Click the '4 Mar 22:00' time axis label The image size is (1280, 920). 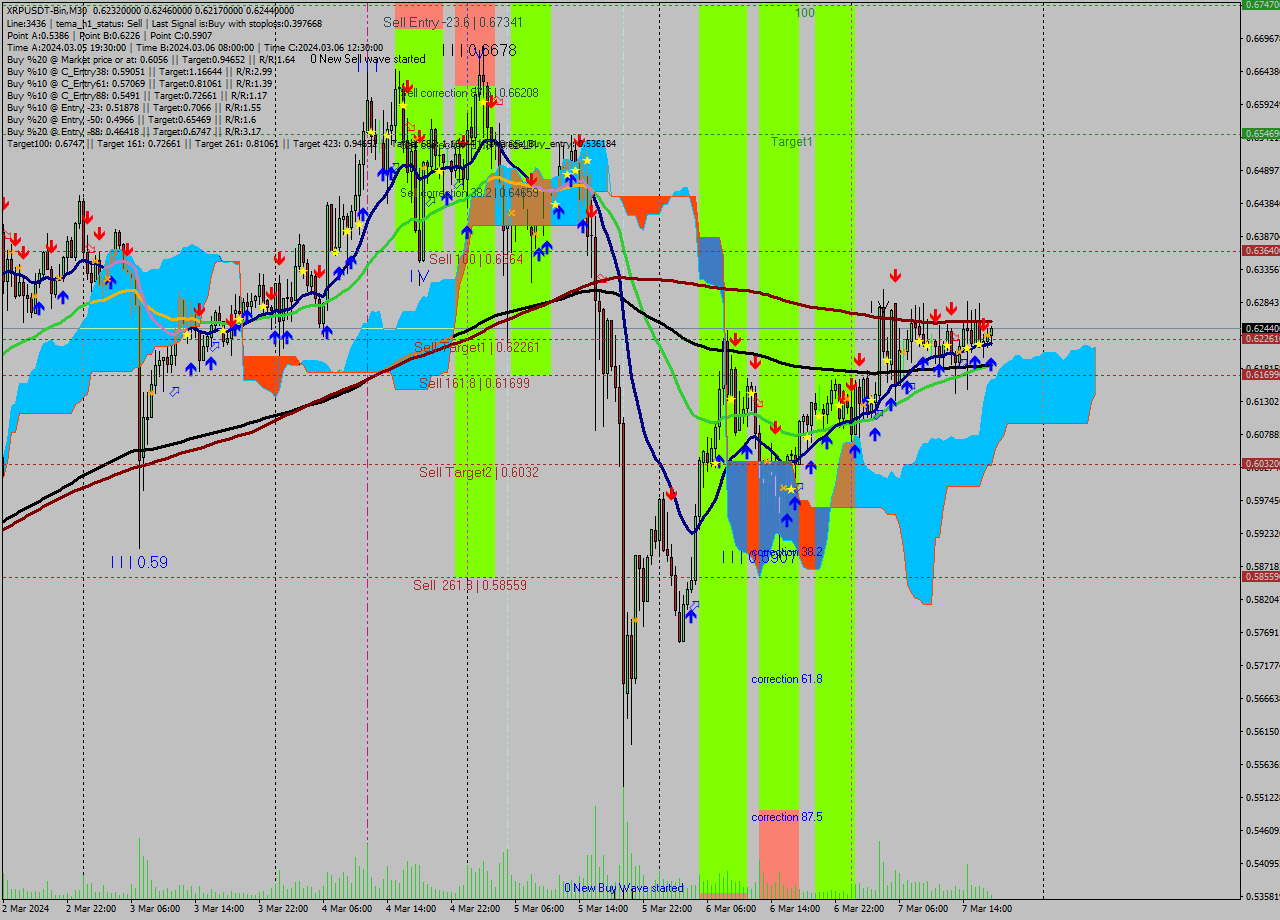[x=474, y=909]
